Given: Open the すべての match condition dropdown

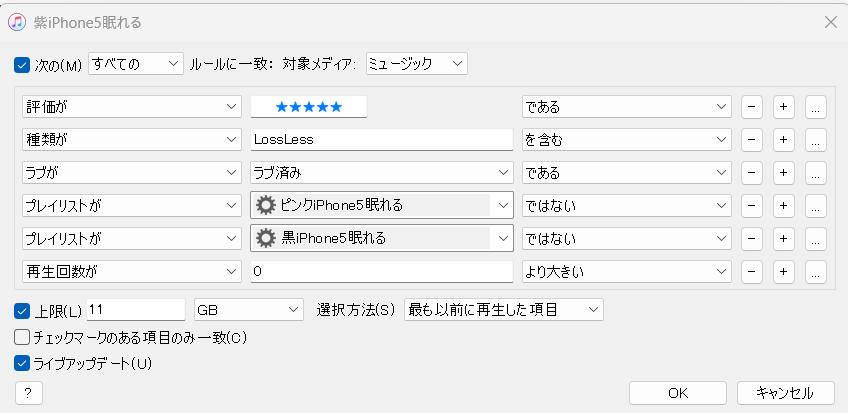Looking at the screenshot, I should tap(136, 64).
